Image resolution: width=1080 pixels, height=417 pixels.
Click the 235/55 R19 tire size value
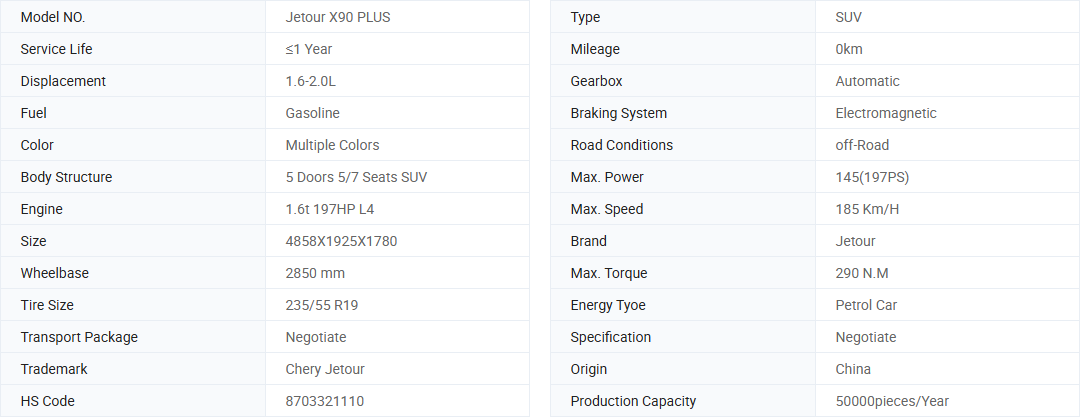322,305
